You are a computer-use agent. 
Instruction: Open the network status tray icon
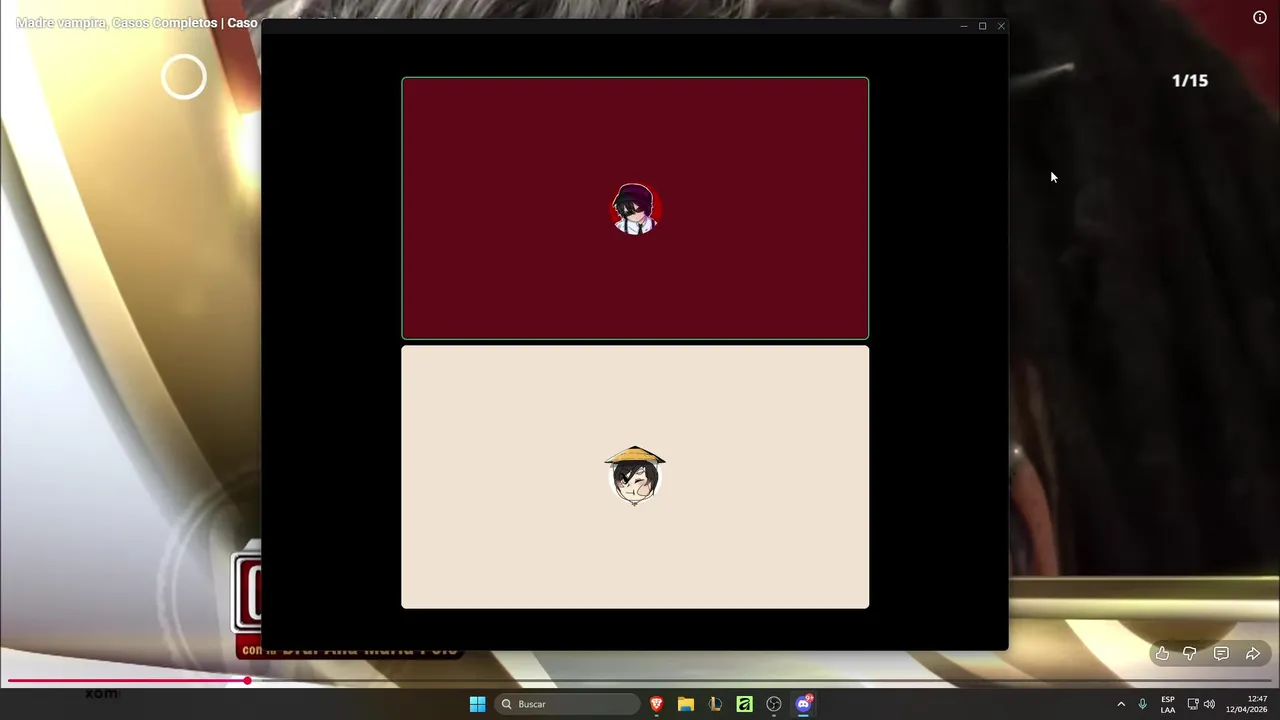click(1193, 704)
